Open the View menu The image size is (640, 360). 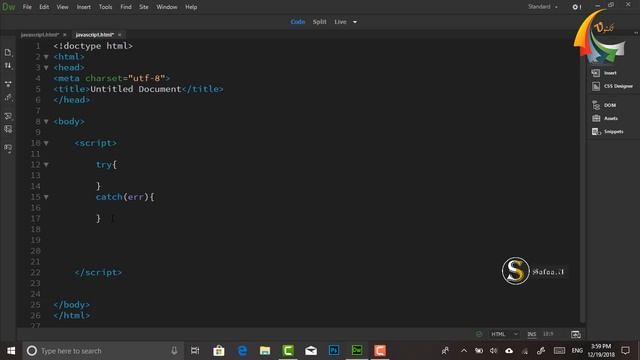(x=62, y=7)
